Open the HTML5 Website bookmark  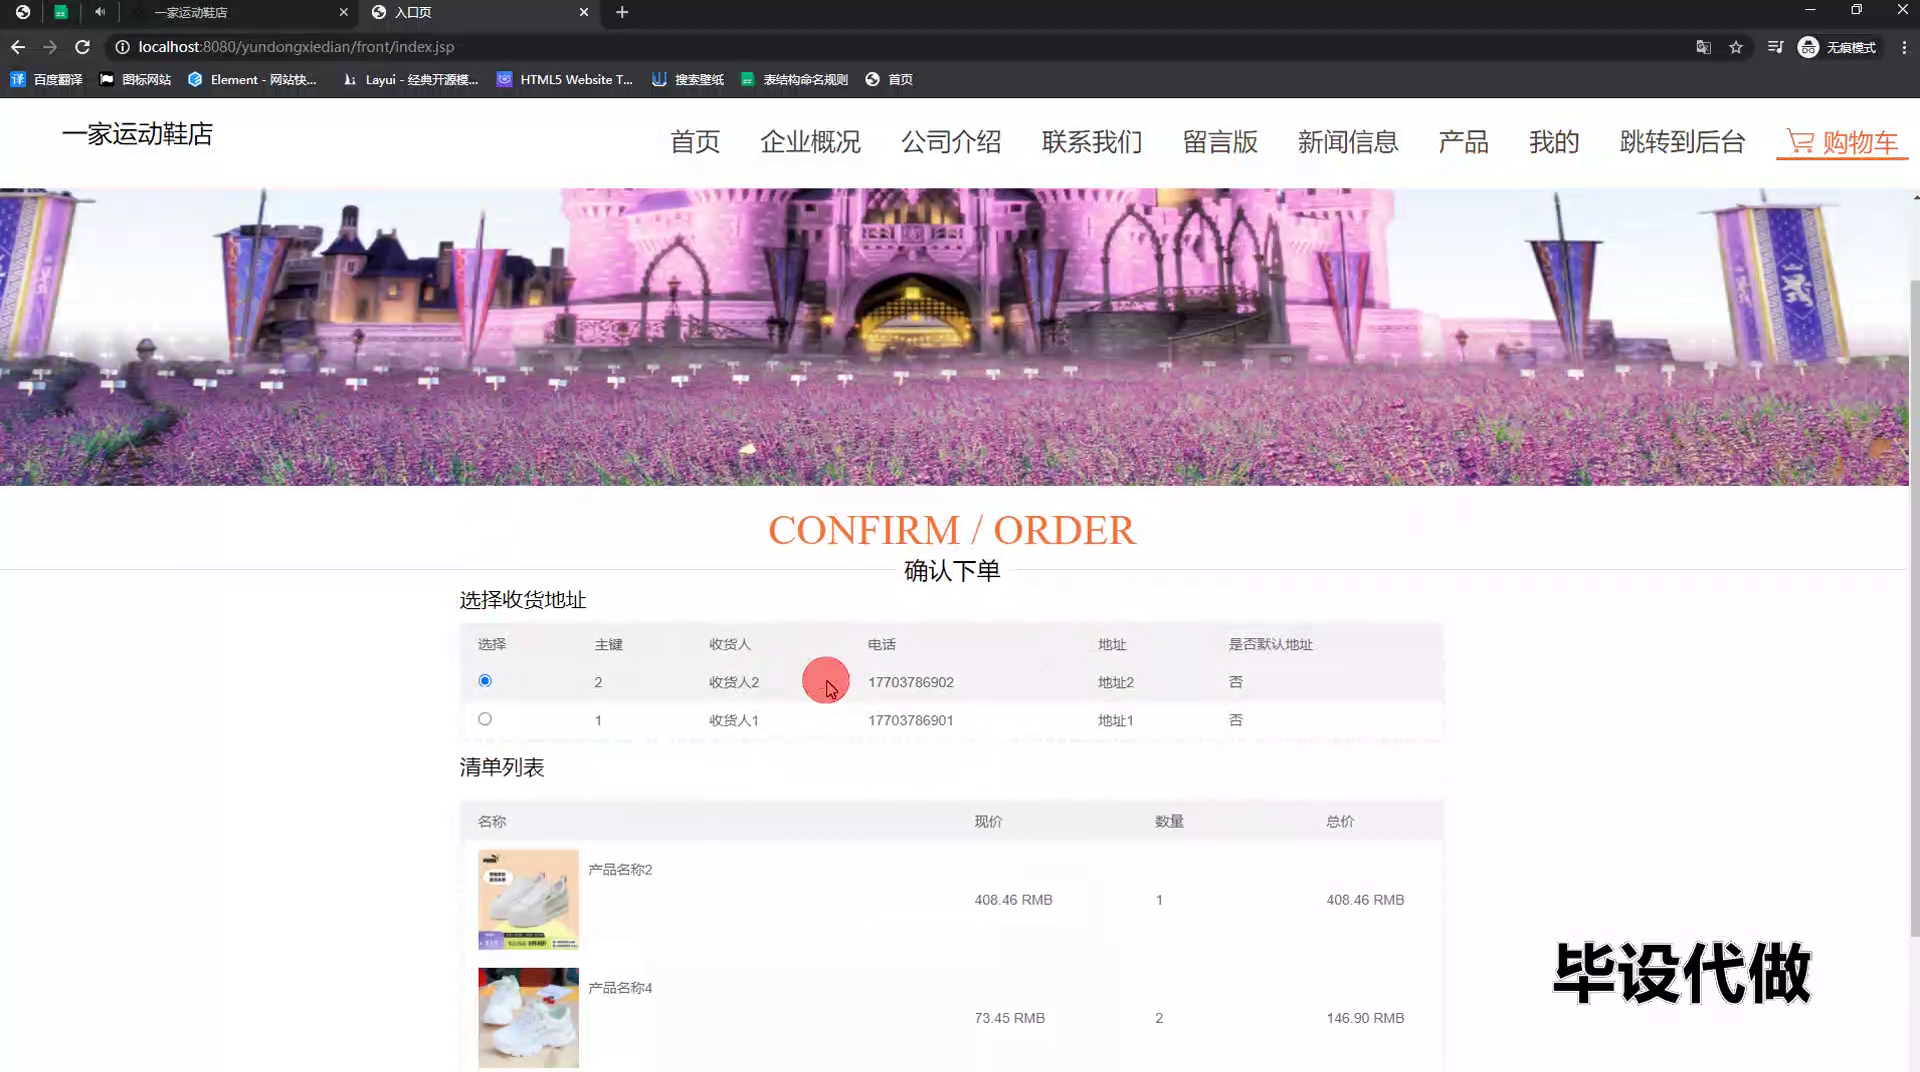(565, 79)
